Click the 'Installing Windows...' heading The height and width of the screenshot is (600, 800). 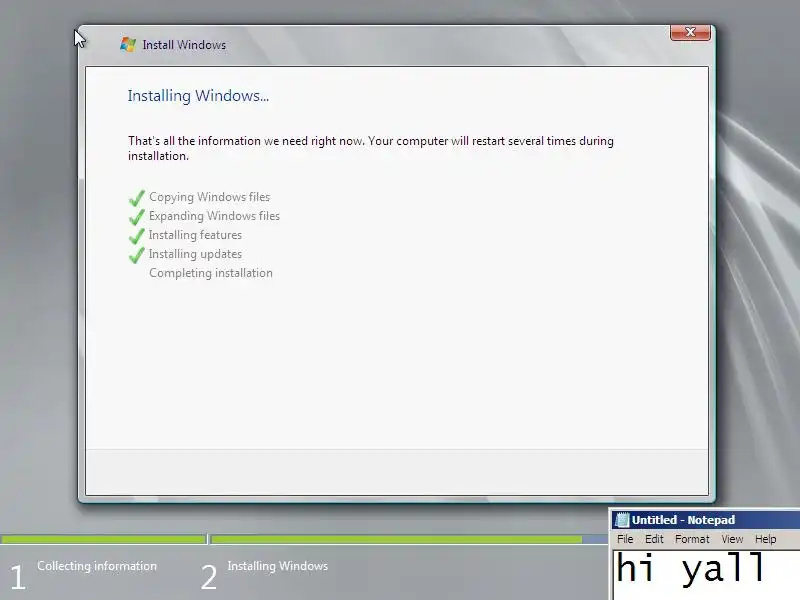coord(198,96)
